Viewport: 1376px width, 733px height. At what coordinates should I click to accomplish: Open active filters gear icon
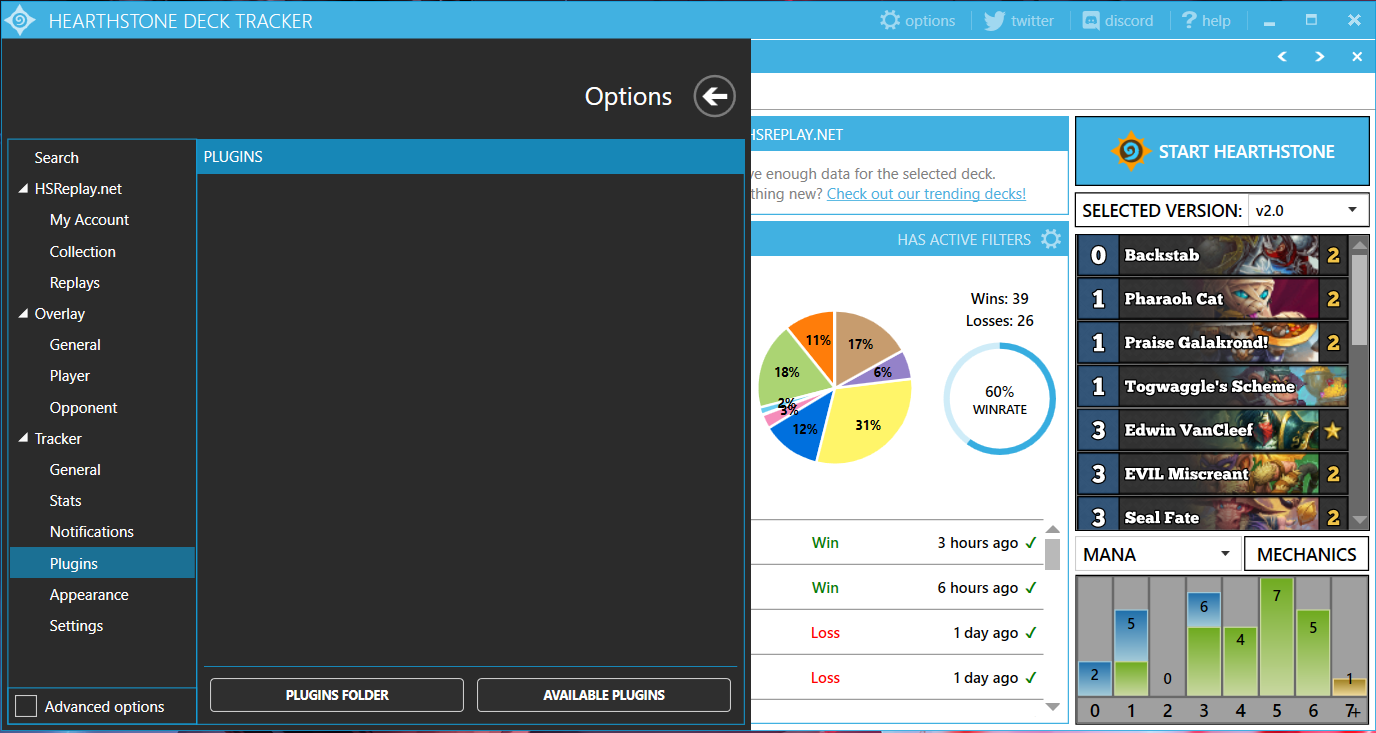coord(1050,239)
